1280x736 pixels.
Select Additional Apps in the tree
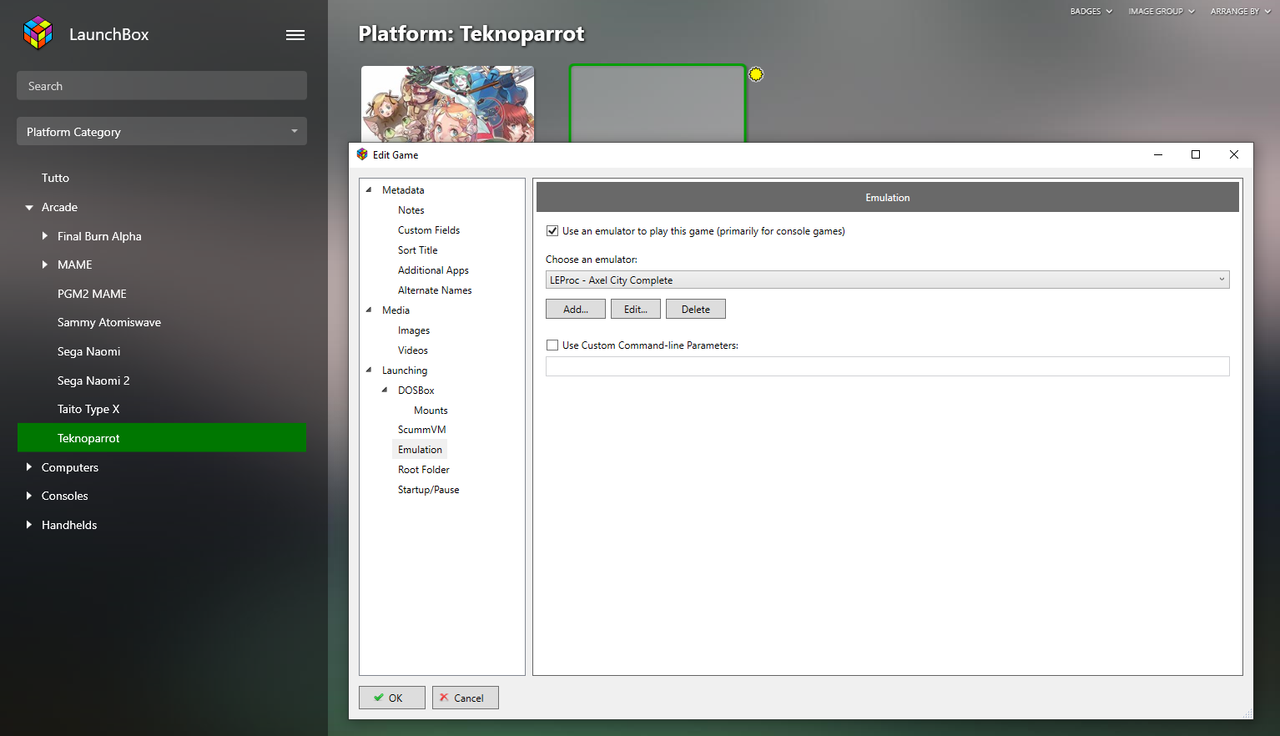[433, 270]
